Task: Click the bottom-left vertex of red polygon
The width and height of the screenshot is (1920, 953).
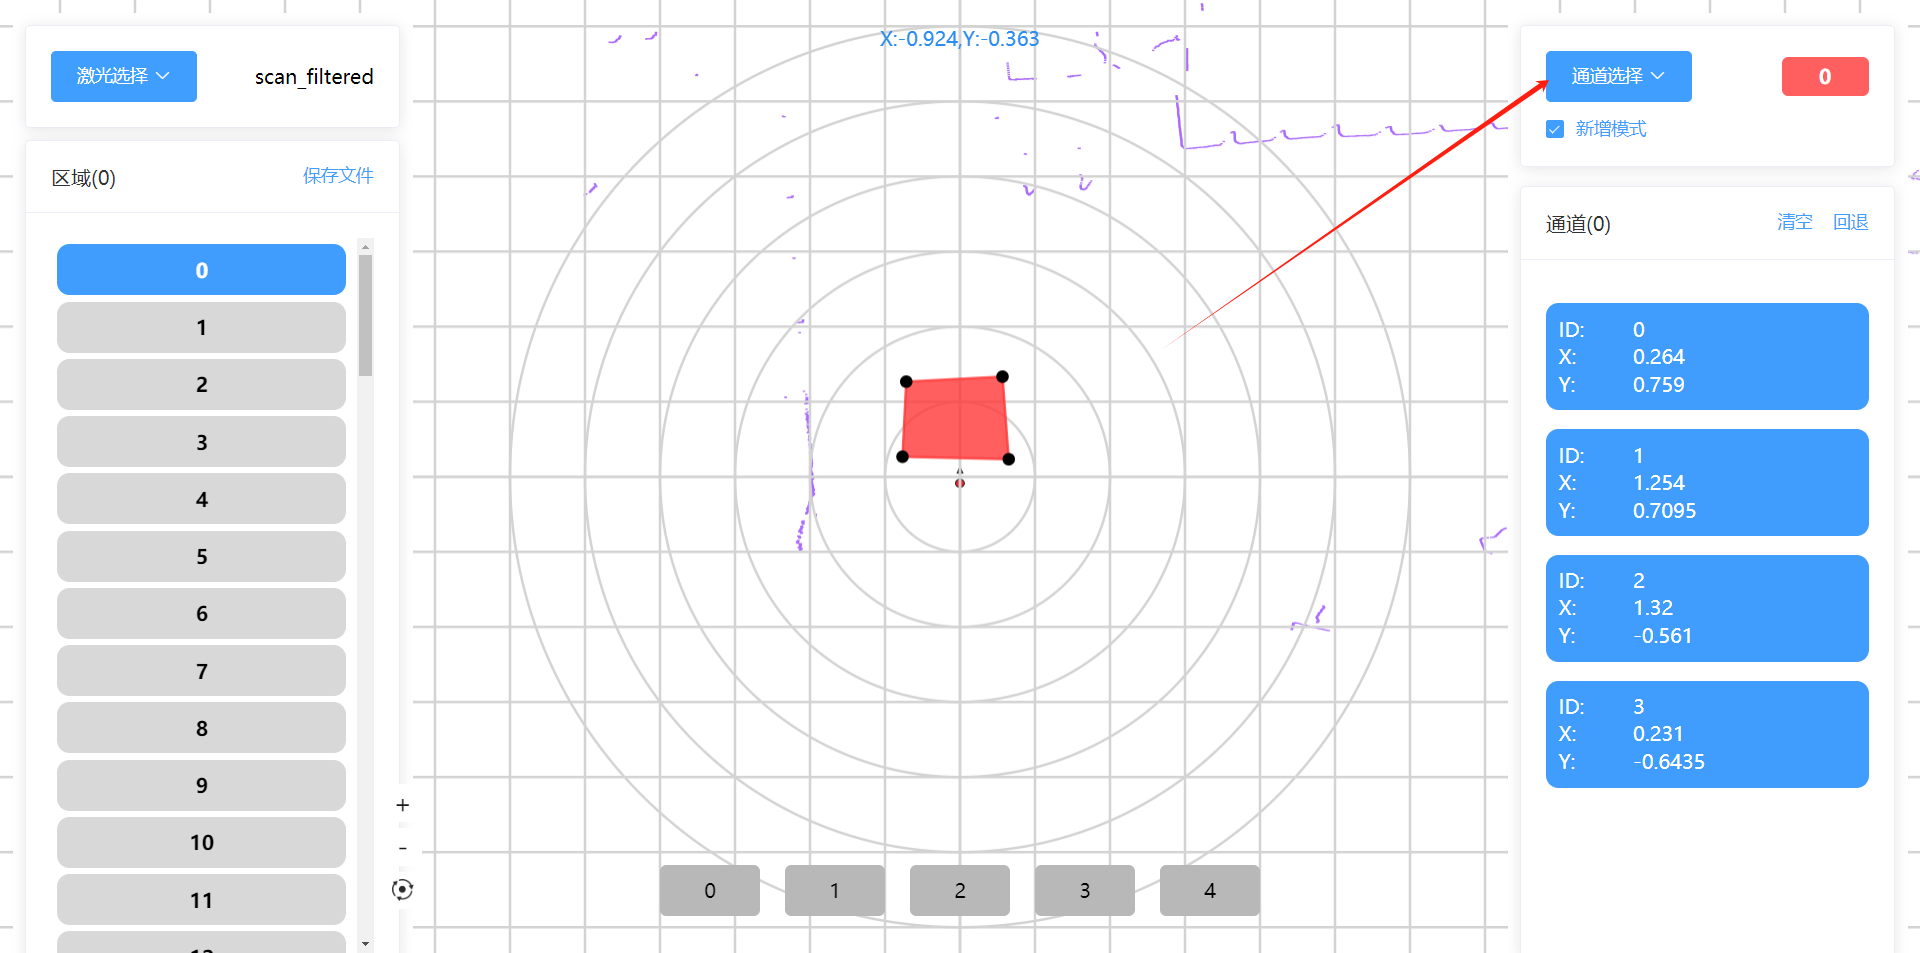Action: coord(902,456)
